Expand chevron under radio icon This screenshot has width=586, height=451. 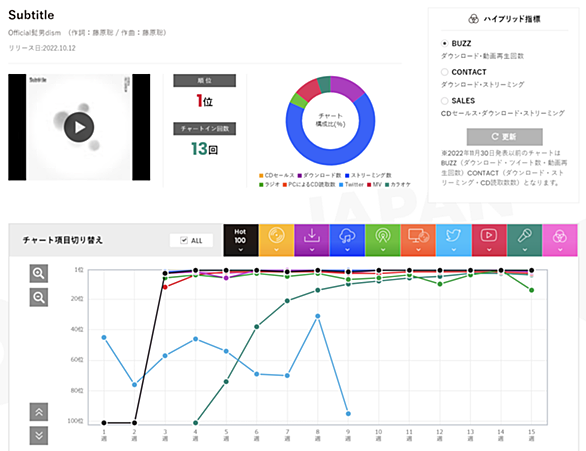[x=383, y=250]
